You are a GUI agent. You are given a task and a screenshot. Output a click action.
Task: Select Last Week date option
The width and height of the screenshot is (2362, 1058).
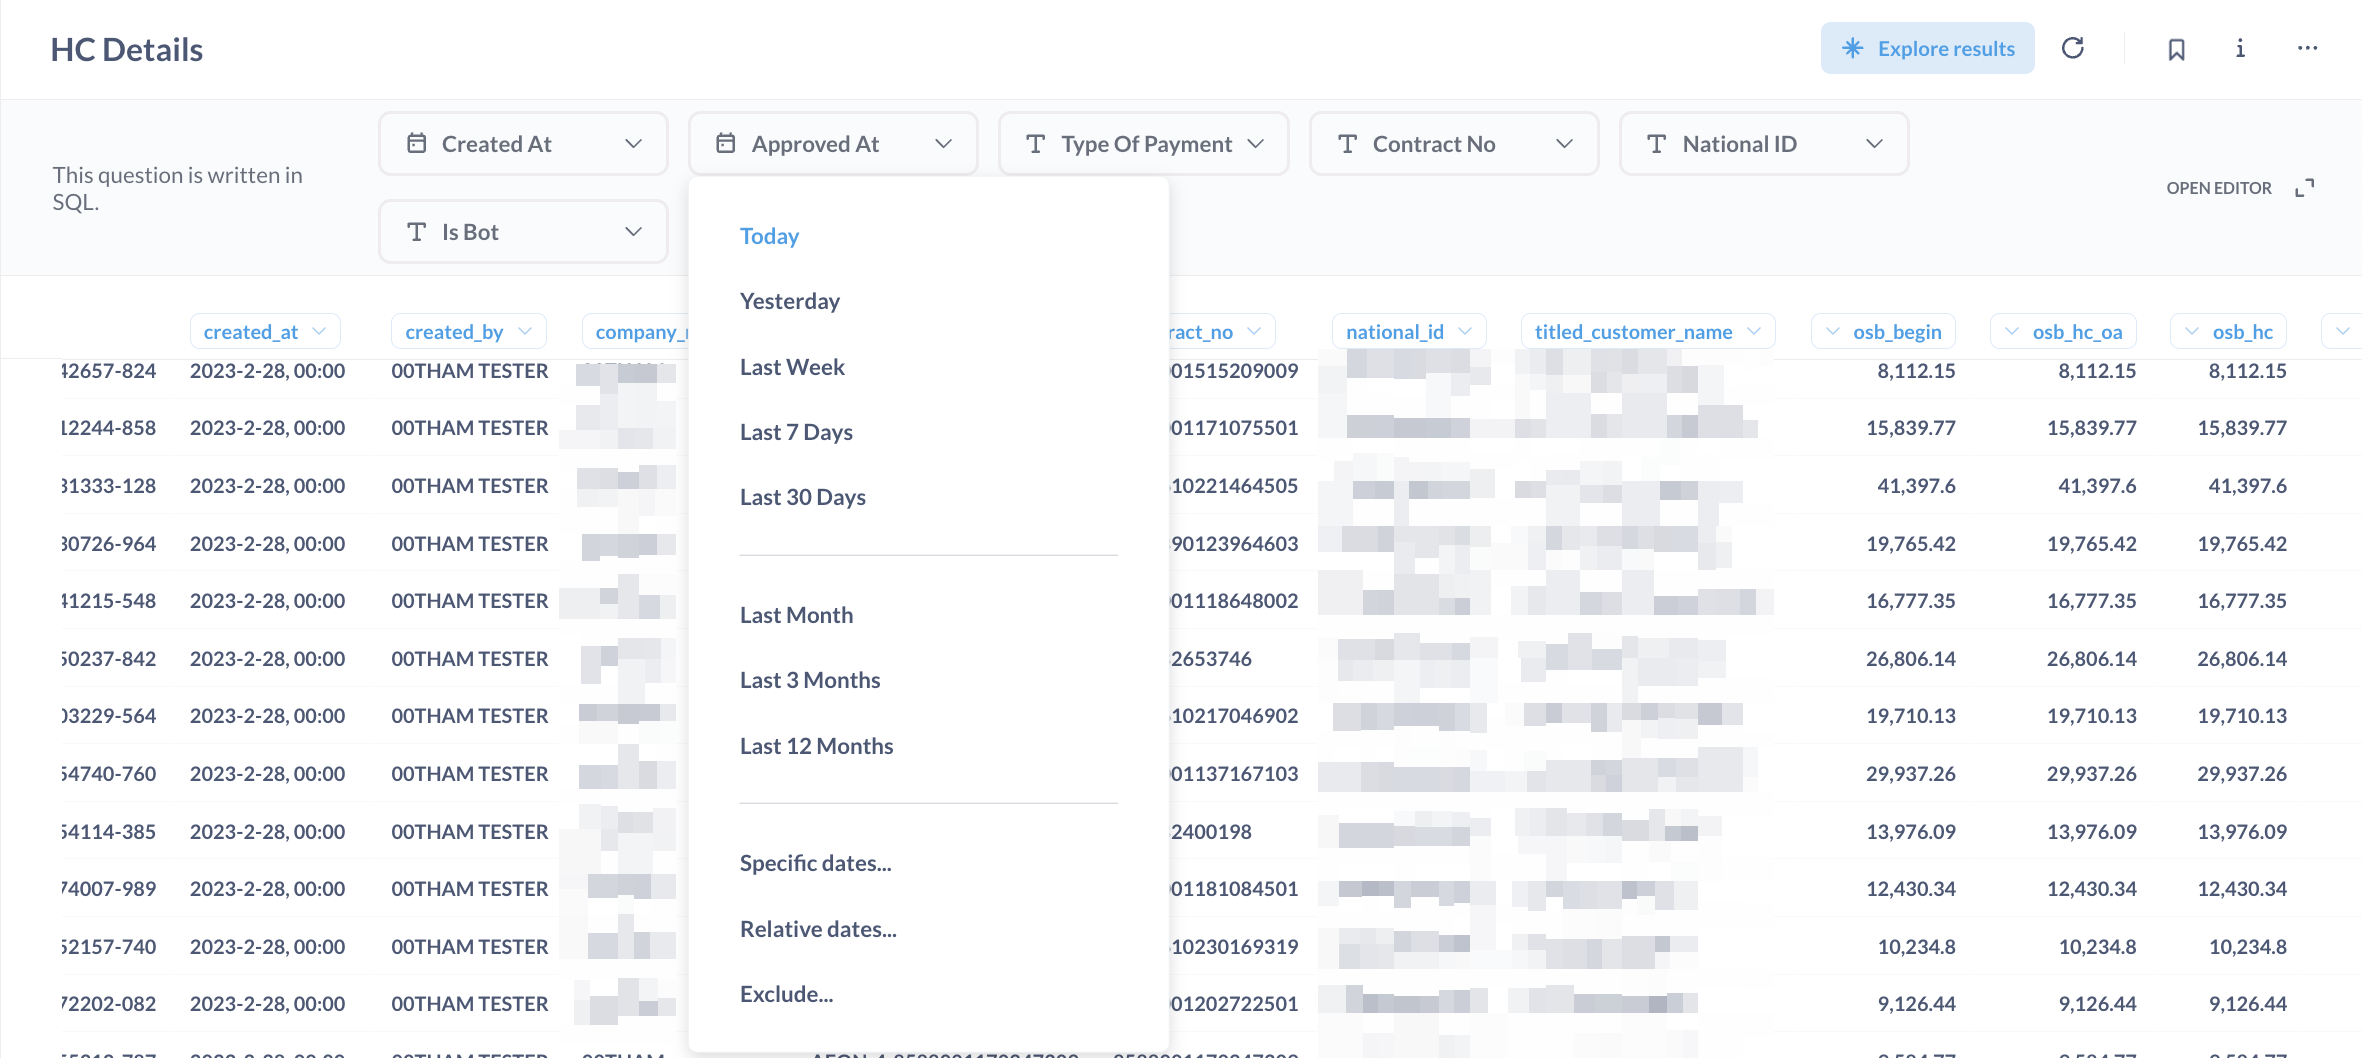[792, 367]
